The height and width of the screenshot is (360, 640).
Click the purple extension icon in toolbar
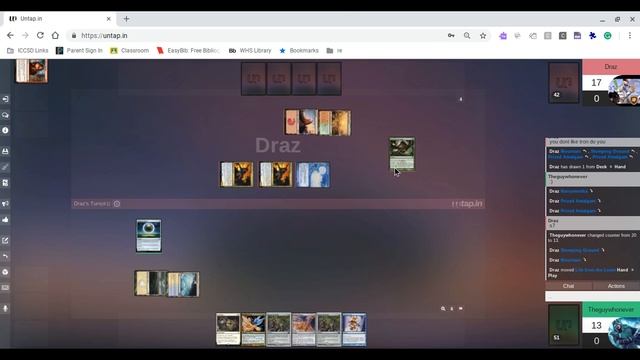click(x=503, y=36)
